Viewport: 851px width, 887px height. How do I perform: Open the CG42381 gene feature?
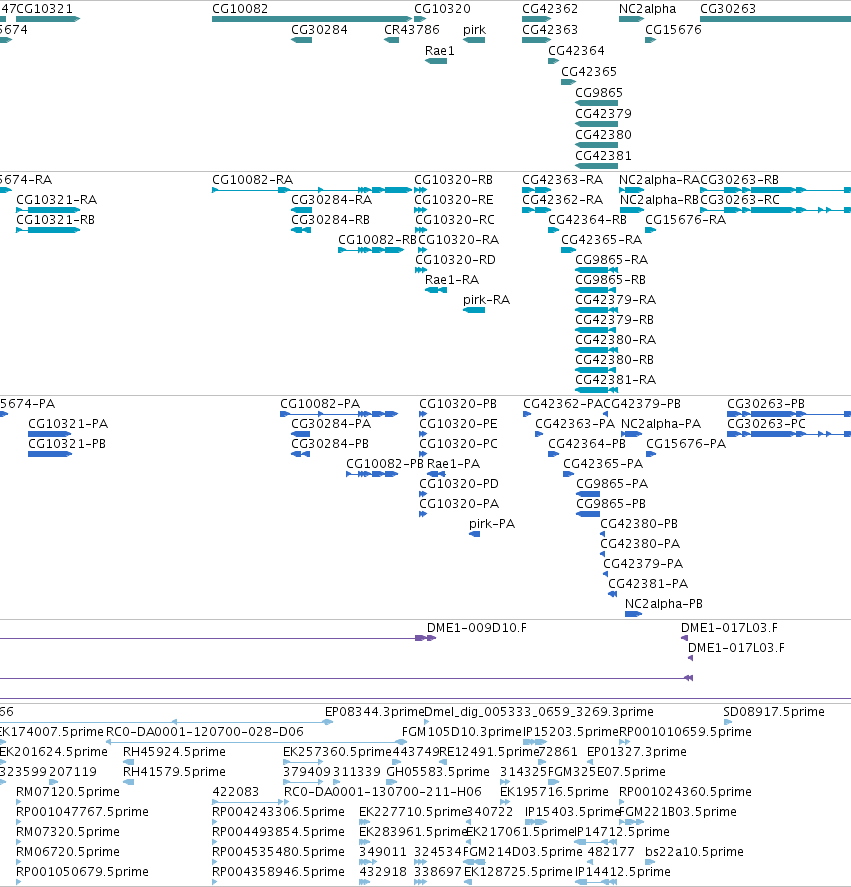[596, 166]
